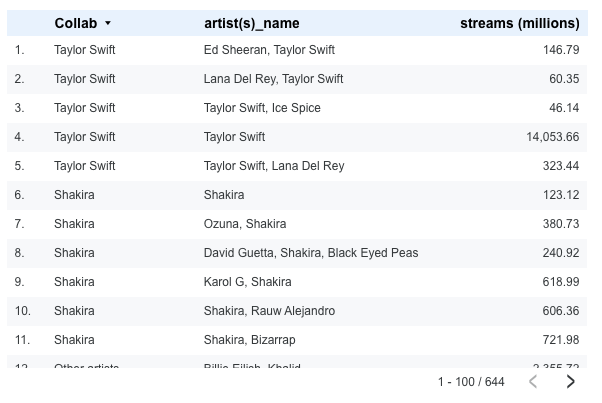Select the Shakira, Bizarrap cell
602x403 pixels.
(249, 339)
